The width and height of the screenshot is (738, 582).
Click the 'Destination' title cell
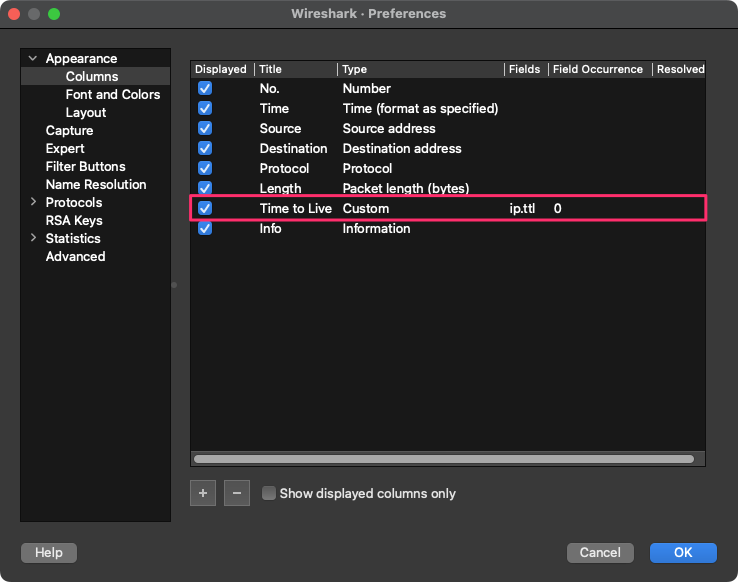click(x=293, y=148)
